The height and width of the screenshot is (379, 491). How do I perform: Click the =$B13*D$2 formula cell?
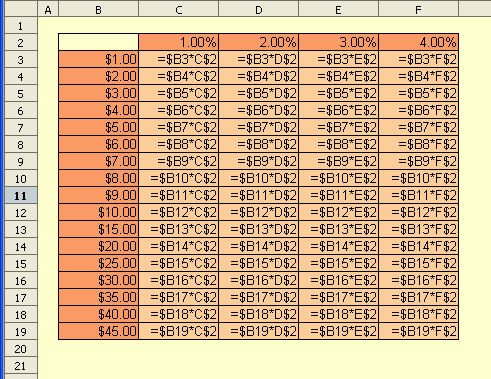coord(259,229)
